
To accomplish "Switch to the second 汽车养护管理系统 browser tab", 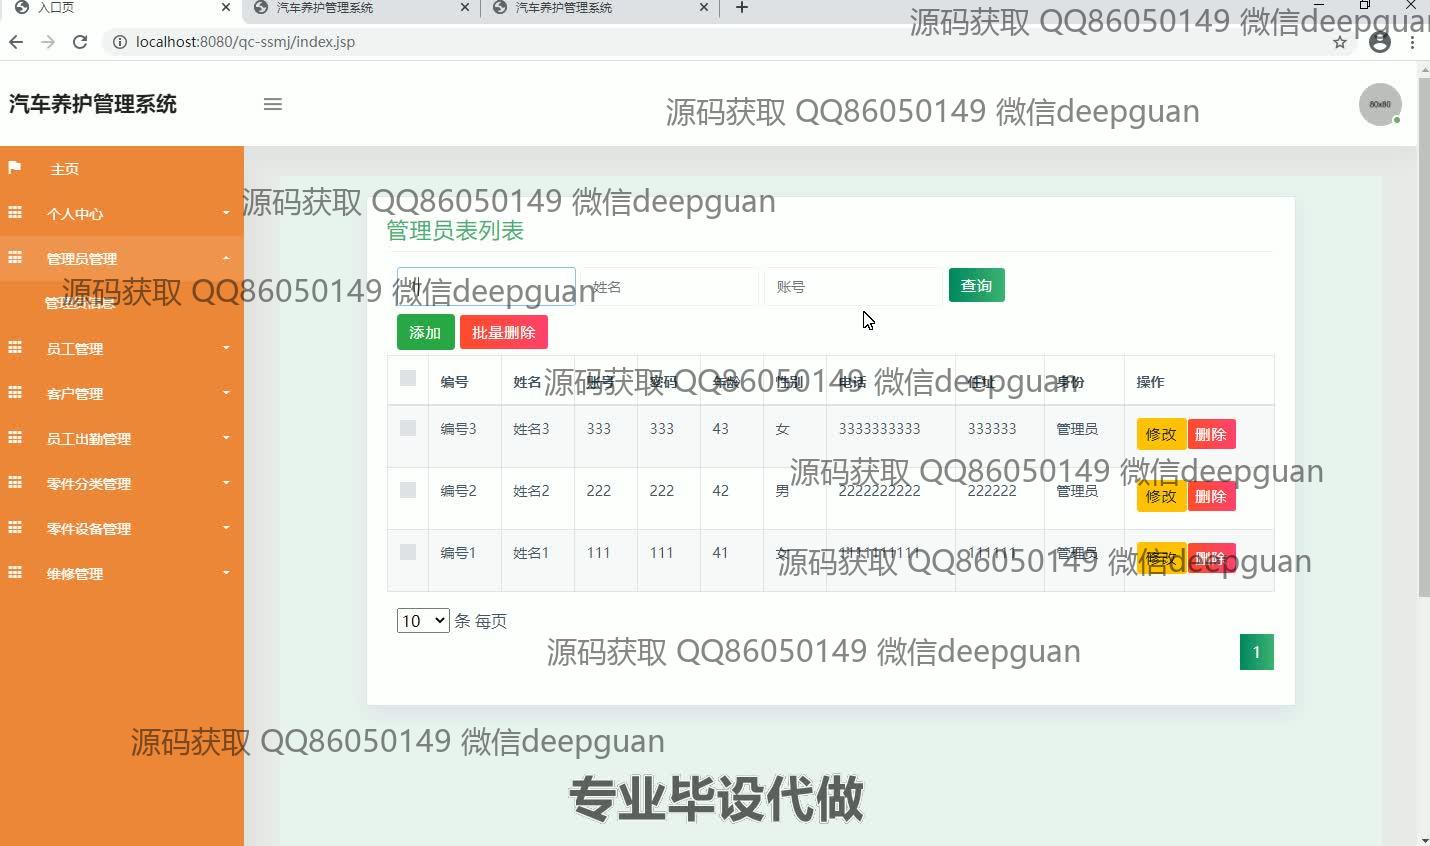I will point(600,8).
